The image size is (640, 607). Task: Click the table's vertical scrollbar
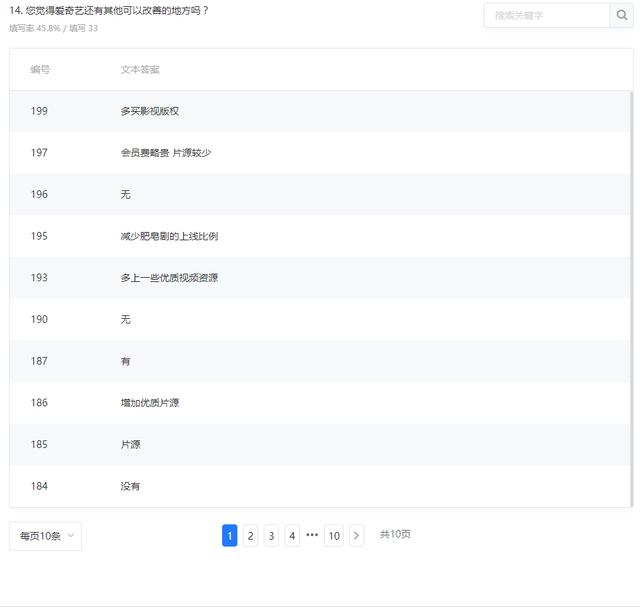pyautogui.click(x=631, y=299)
